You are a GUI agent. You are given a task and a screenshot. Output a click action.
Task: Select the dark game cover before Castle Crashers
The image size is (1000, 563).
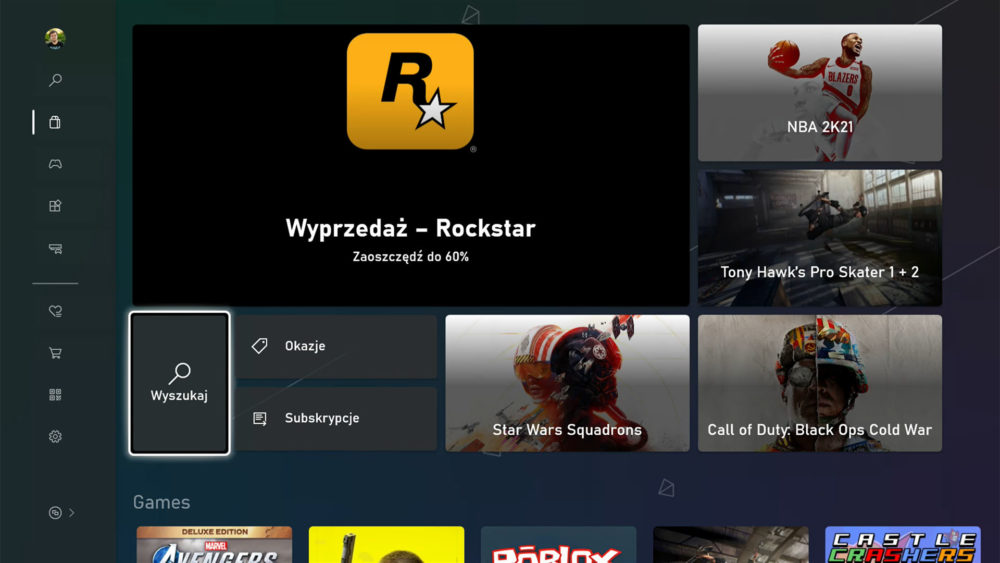pos(731,545)
